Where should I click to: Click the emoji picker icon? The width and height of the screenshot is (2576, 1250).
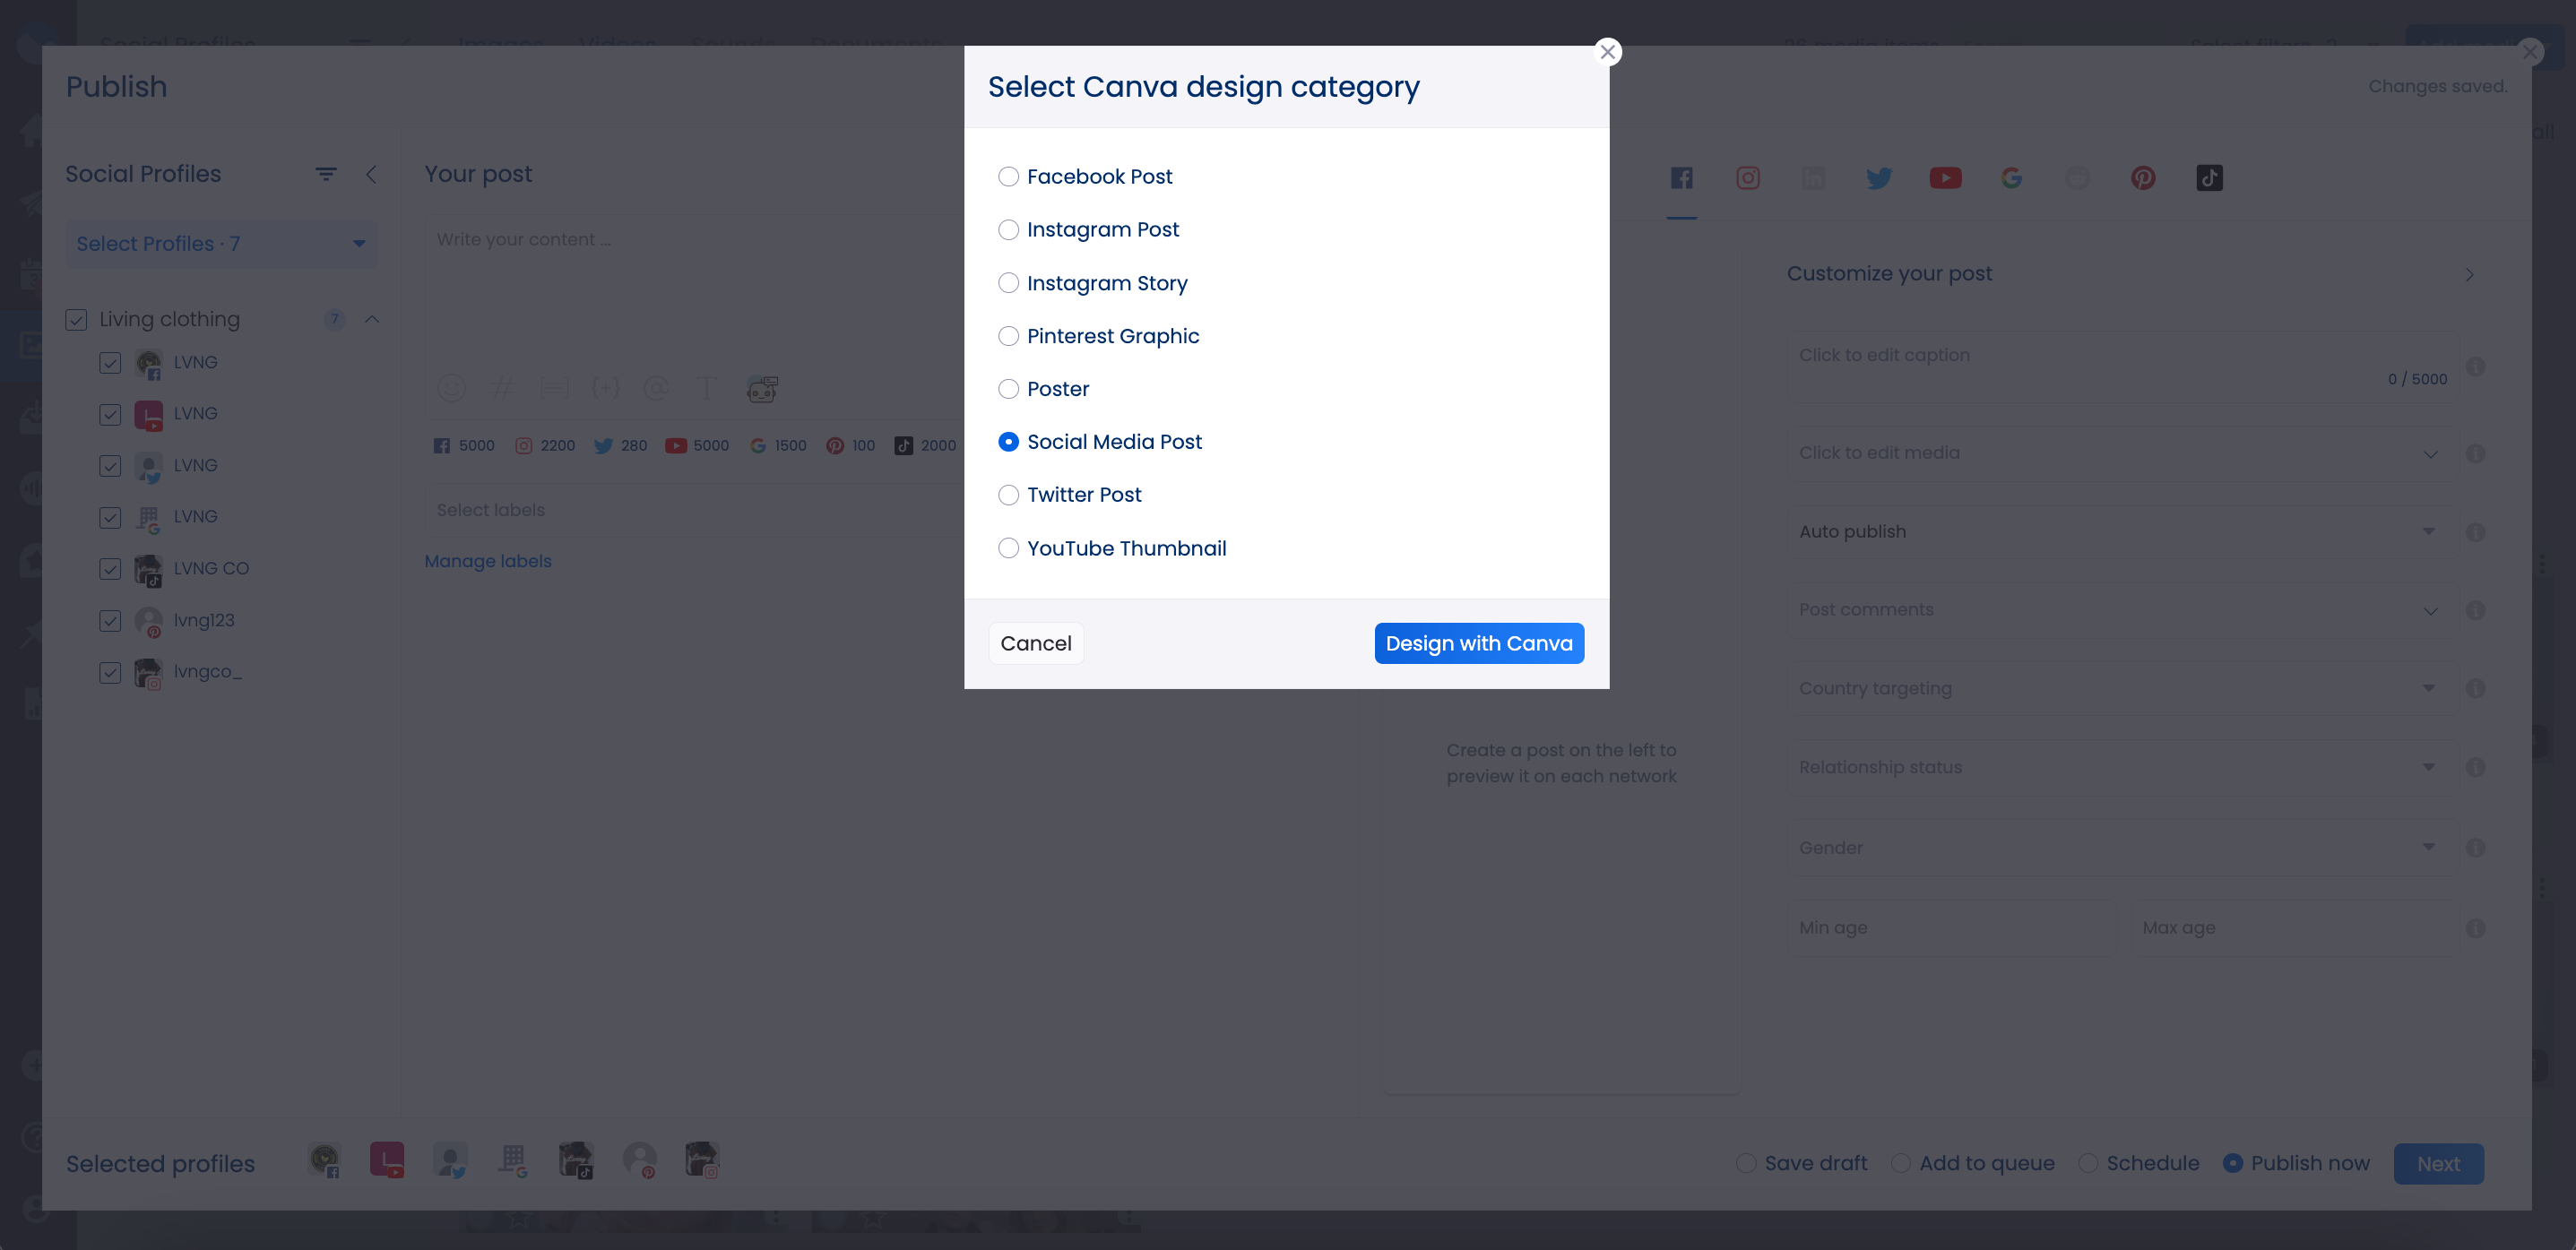(451, 388)
